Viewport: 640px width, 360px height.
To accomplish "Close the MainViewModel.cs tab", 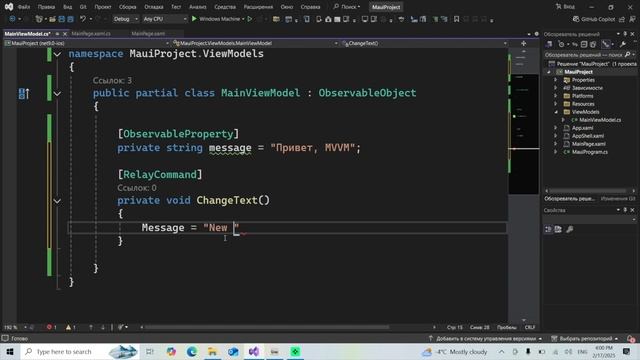I will pos(65,34).
